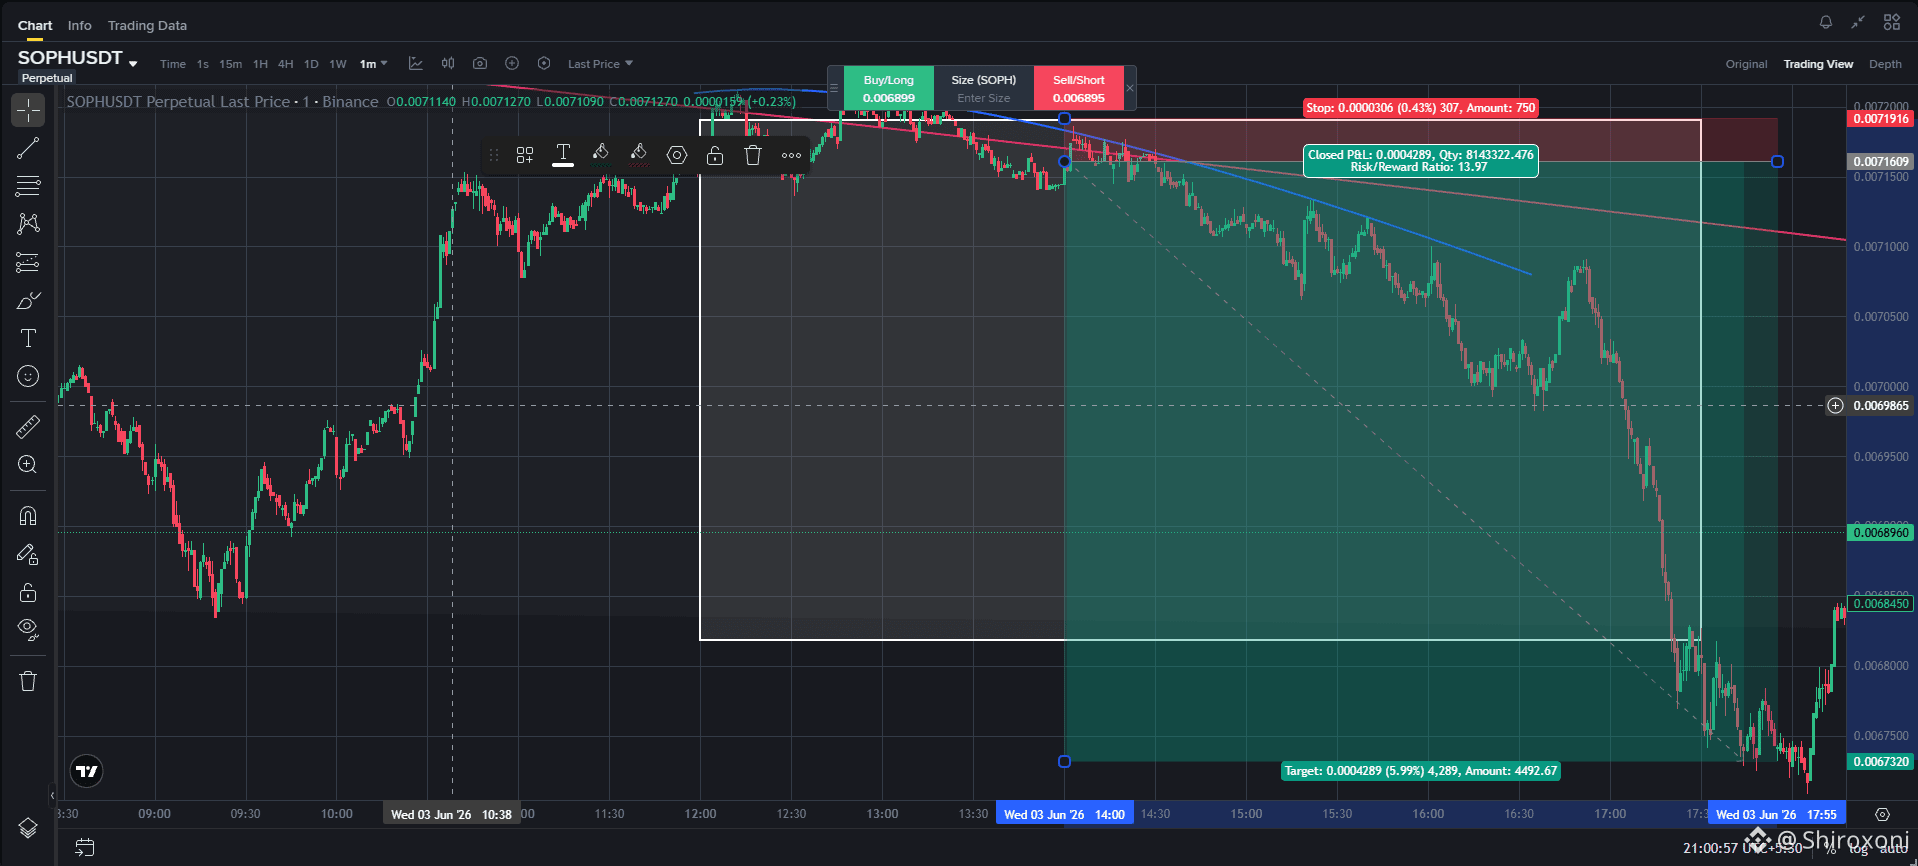Select the ruler measure tool
This screenshot has width=1918, height=866.
tap(28, 427)
